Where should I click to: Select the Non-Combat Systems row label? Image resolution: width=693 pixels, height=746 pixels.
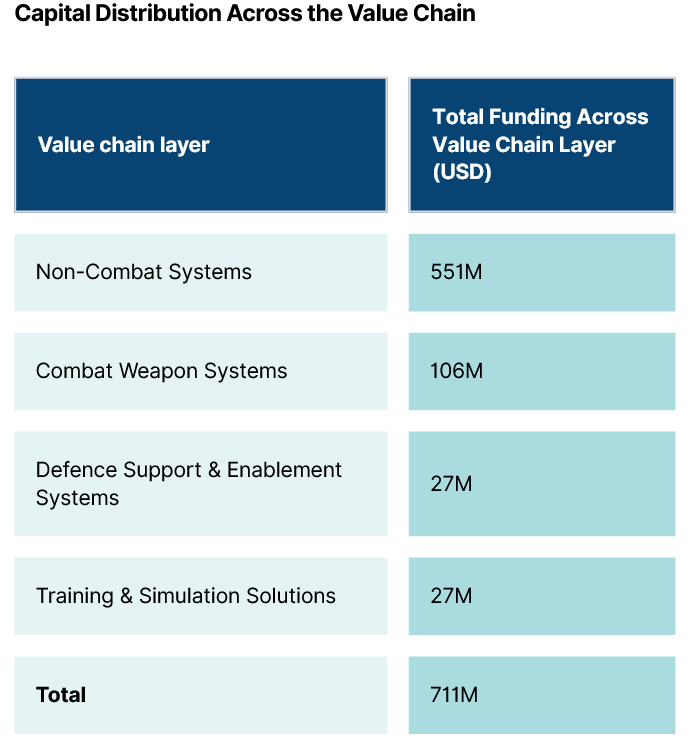tap(144, 272)
